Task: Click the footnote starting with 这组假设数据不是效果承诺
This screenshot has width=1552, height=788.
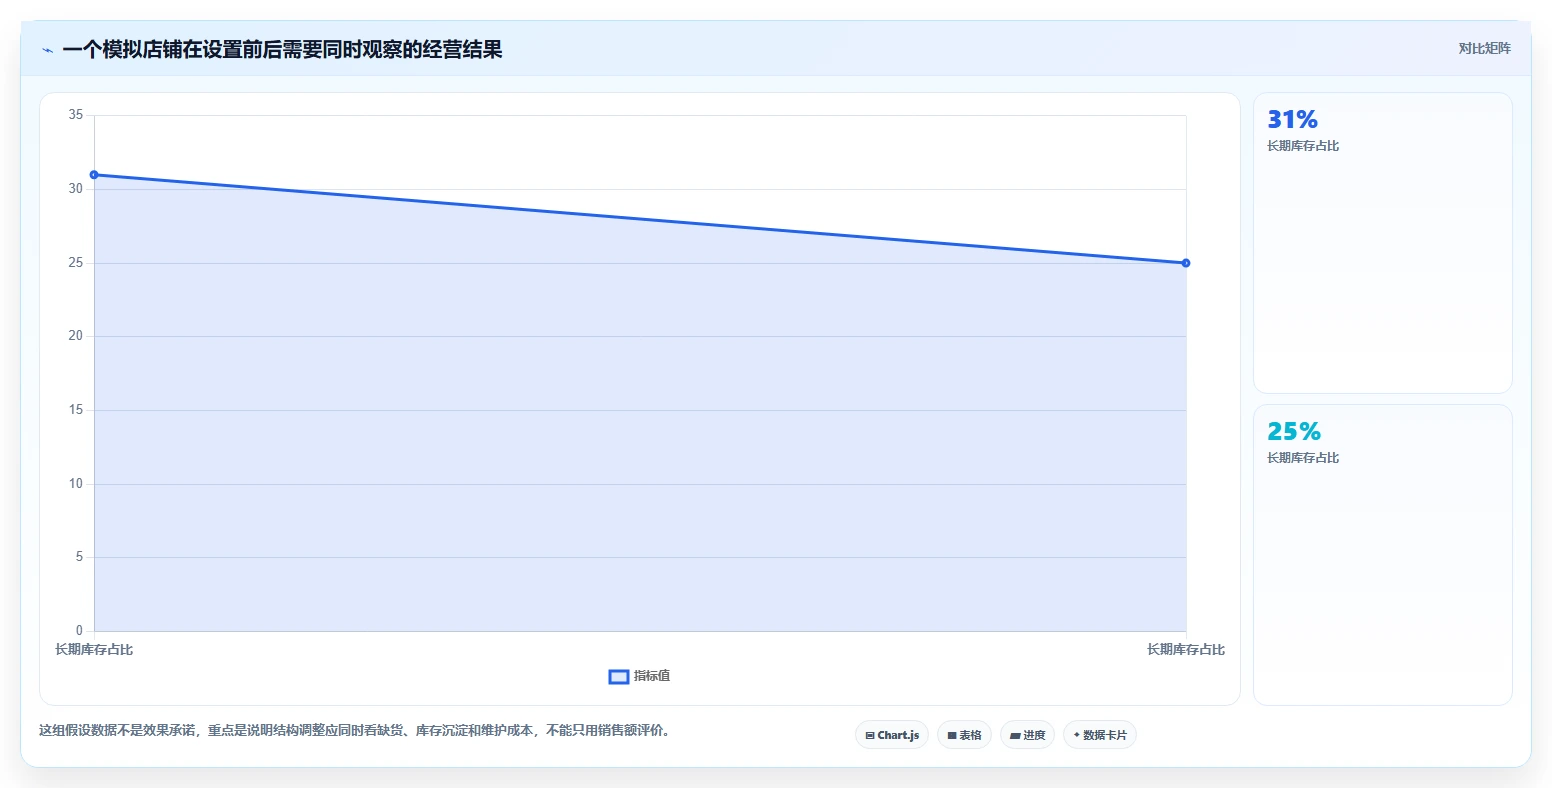Action: coord(354,731)
